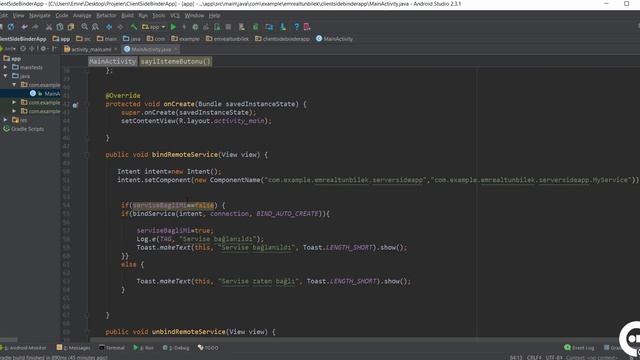Open the Code menu

(x=62, y=16)
